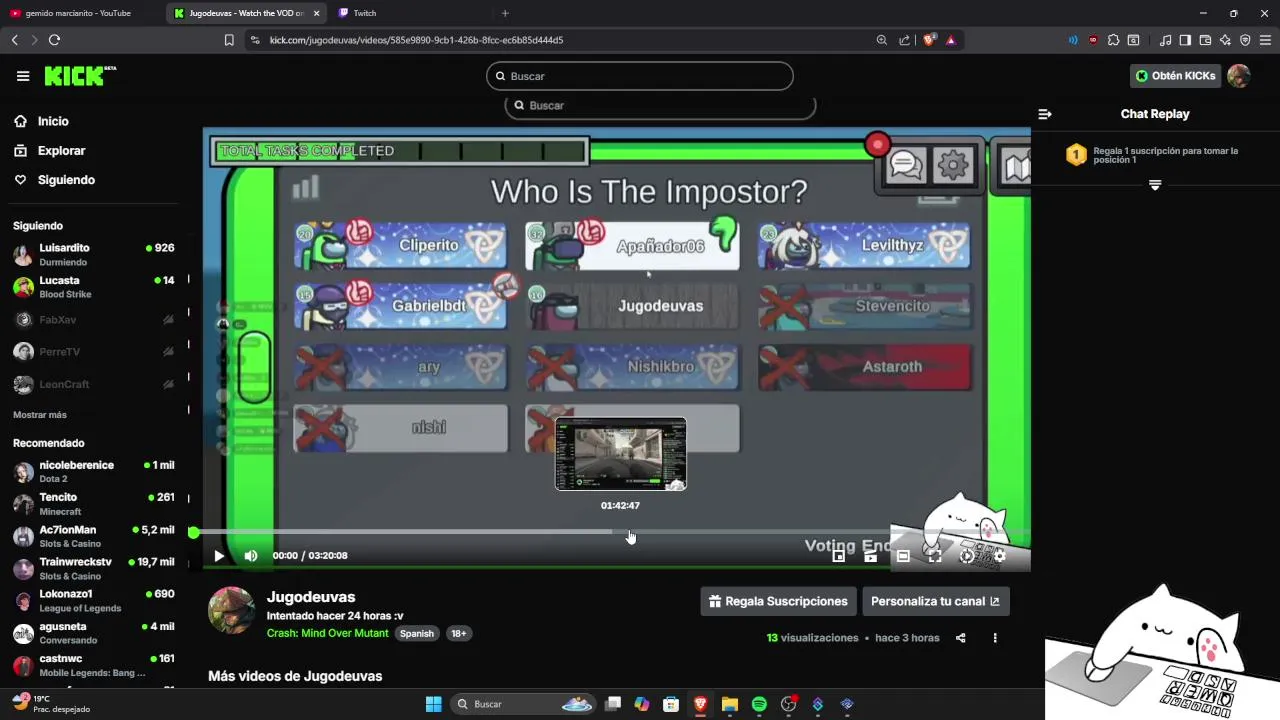1280x720 pixels.
Task: Switch to gemido marcianito YouTube tab
Action: (x=80, y=13)
